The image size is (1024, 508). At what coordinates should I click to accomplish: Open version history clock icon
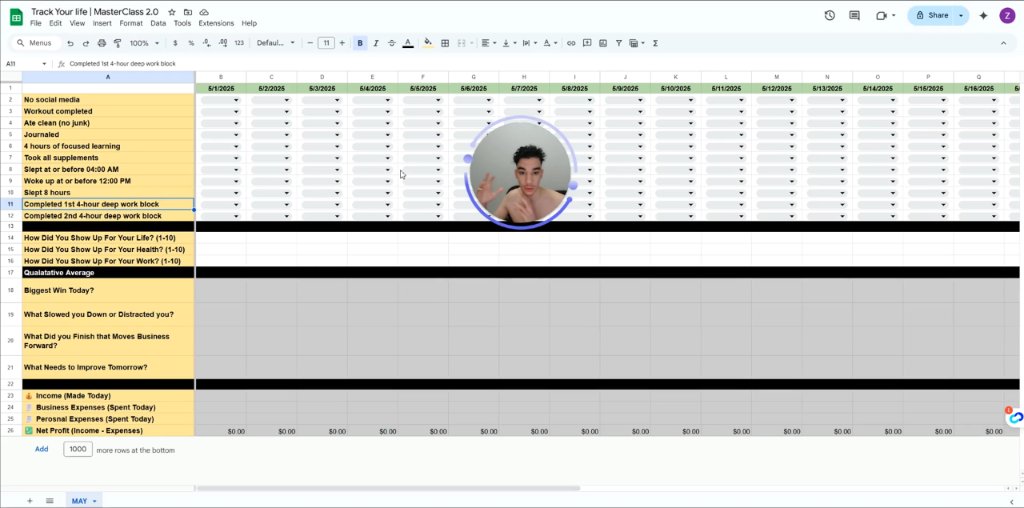[829, 15]
